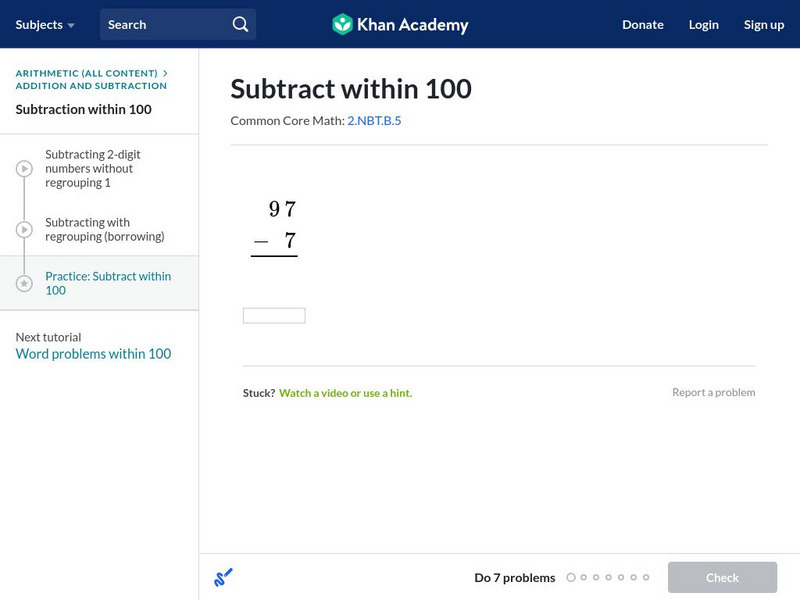Open the scratchpad pencil tool

pyautogui.click(x=223, y=577)
